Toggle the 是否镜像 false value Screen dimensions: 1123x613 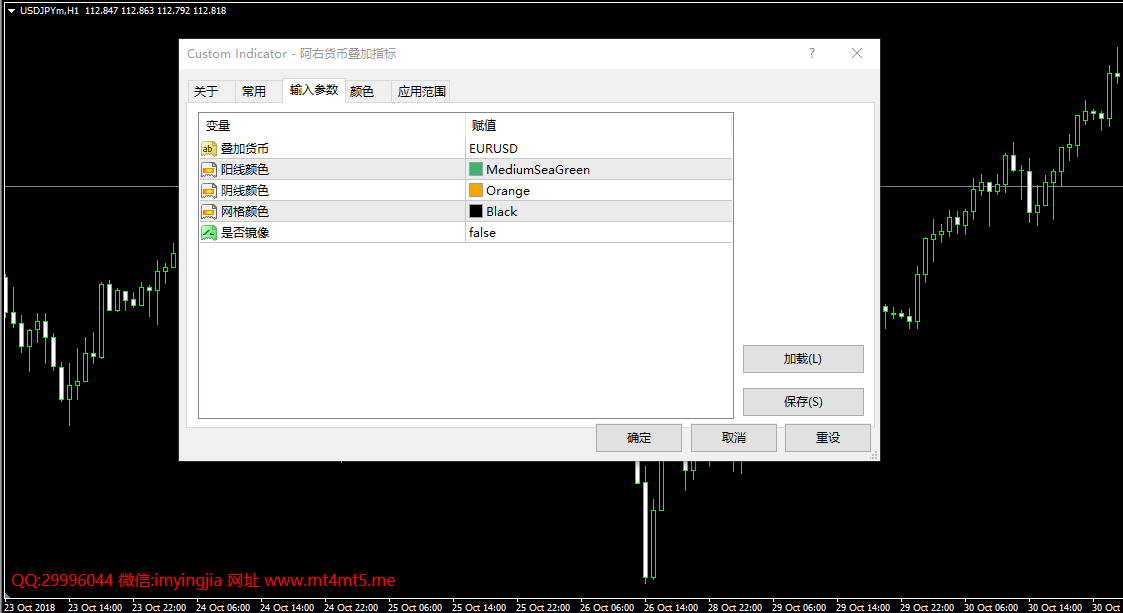(482, 233)
